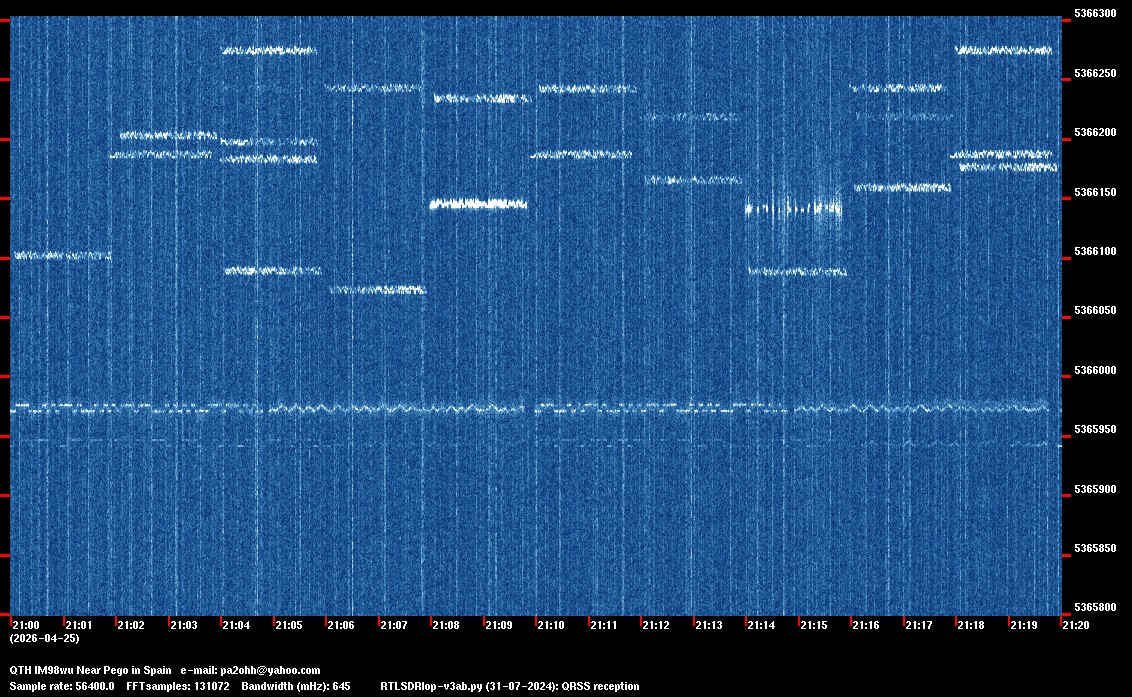1132x697 pixels.
Task: Click the 21:15 time axis label
Action: pos(813,625)
